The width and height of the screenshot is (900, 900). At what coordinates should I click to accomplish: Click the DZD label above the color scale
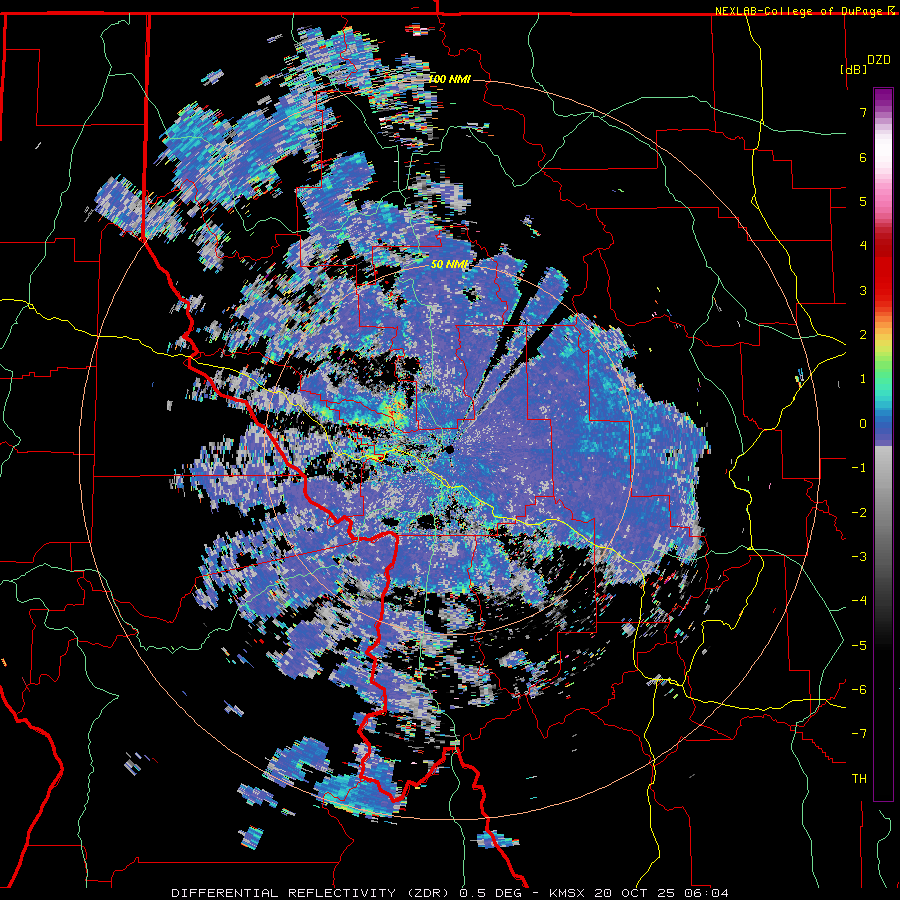pos(879,60)
